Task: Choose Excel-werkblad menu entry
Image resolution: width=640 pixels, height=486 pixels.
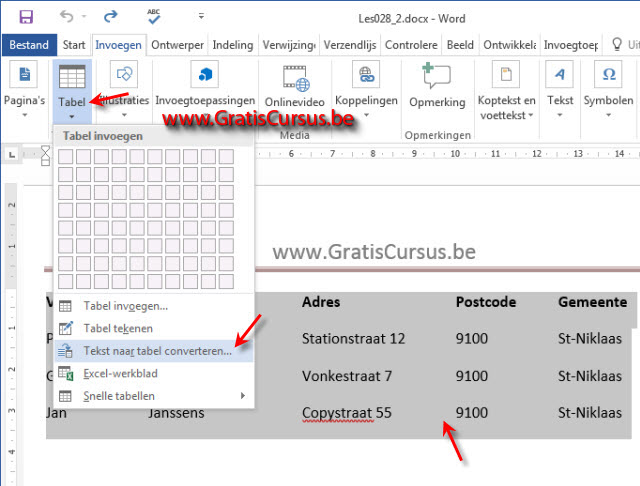Action: 153,373
